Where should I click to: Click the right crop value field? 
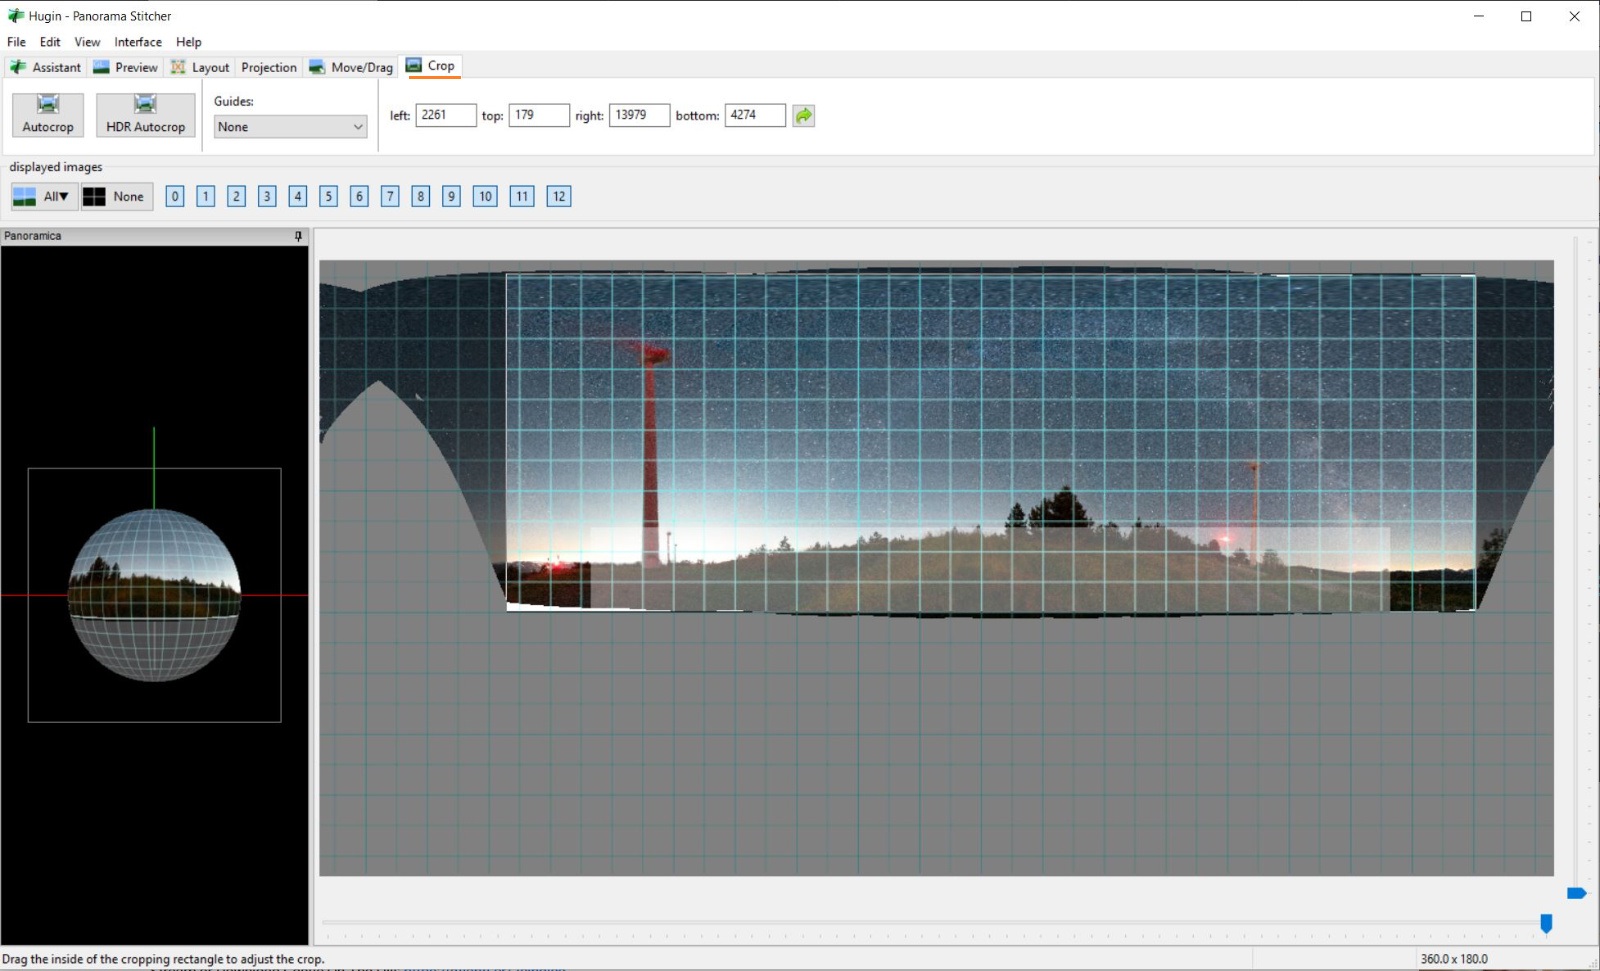(x=639, y=115)
